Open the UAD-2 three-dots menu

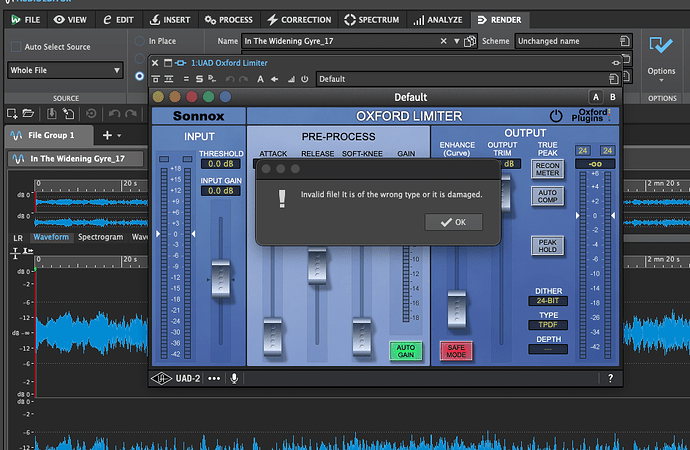[x=215, y=378]
